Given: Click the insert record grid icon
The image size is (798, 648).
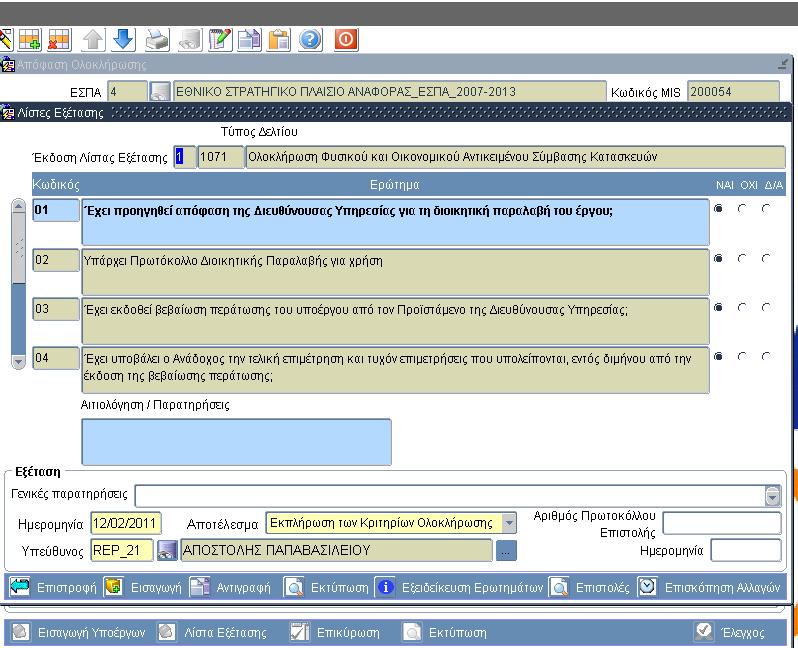Looking at the screenshot, I should tap(30, 39).
